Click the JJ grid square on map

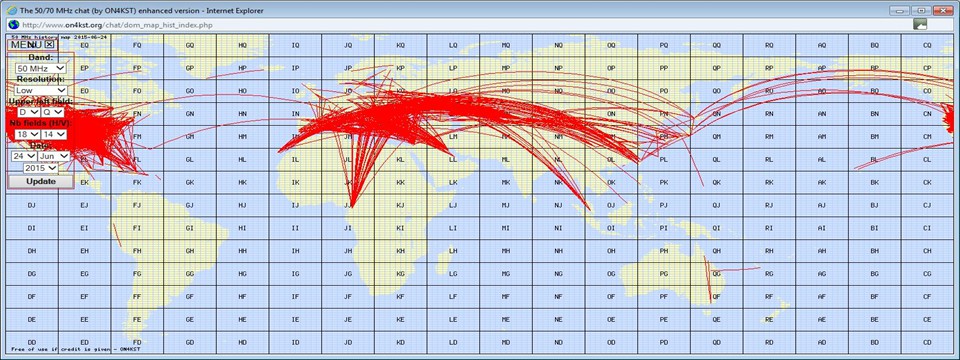click(x=348, y=206)
